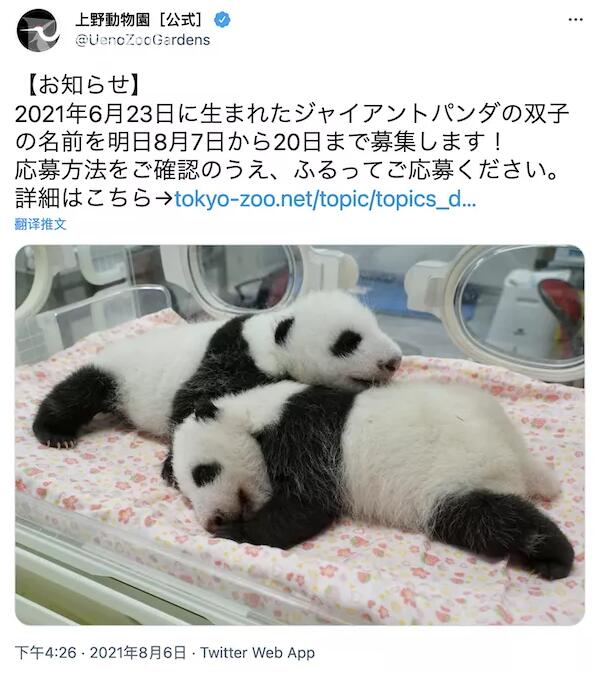Click the 応募方法をご確認 text line
This screenshot has height=675, width=597.
[287, 170]
